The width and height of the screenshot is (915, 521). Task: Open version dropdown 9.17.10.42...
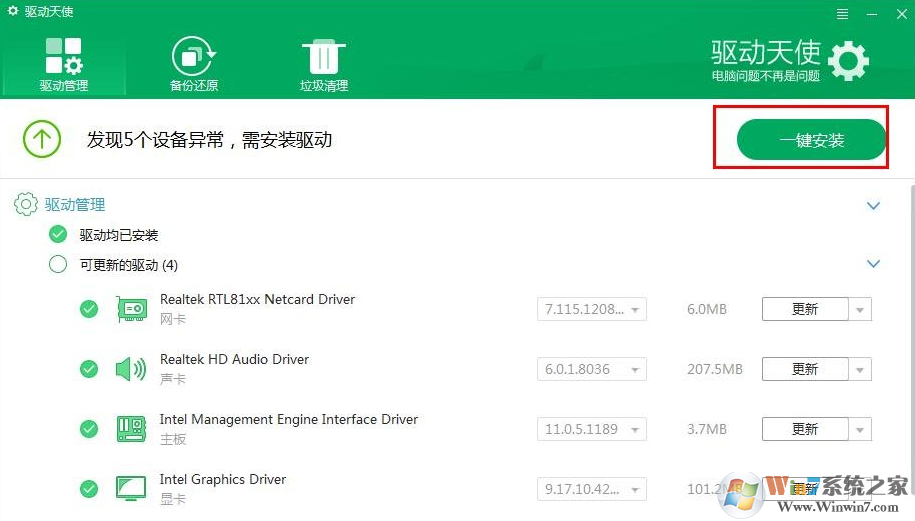(x=592, y=489)
